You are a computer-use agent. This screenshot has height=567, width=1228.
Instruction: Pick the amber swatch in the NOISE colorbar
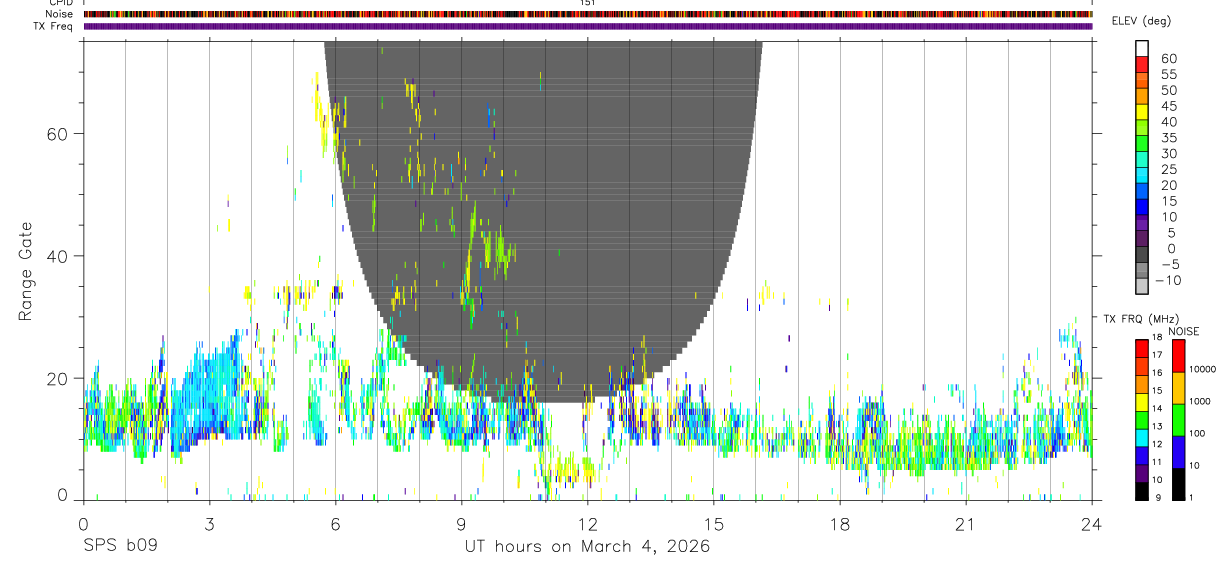1178,388
